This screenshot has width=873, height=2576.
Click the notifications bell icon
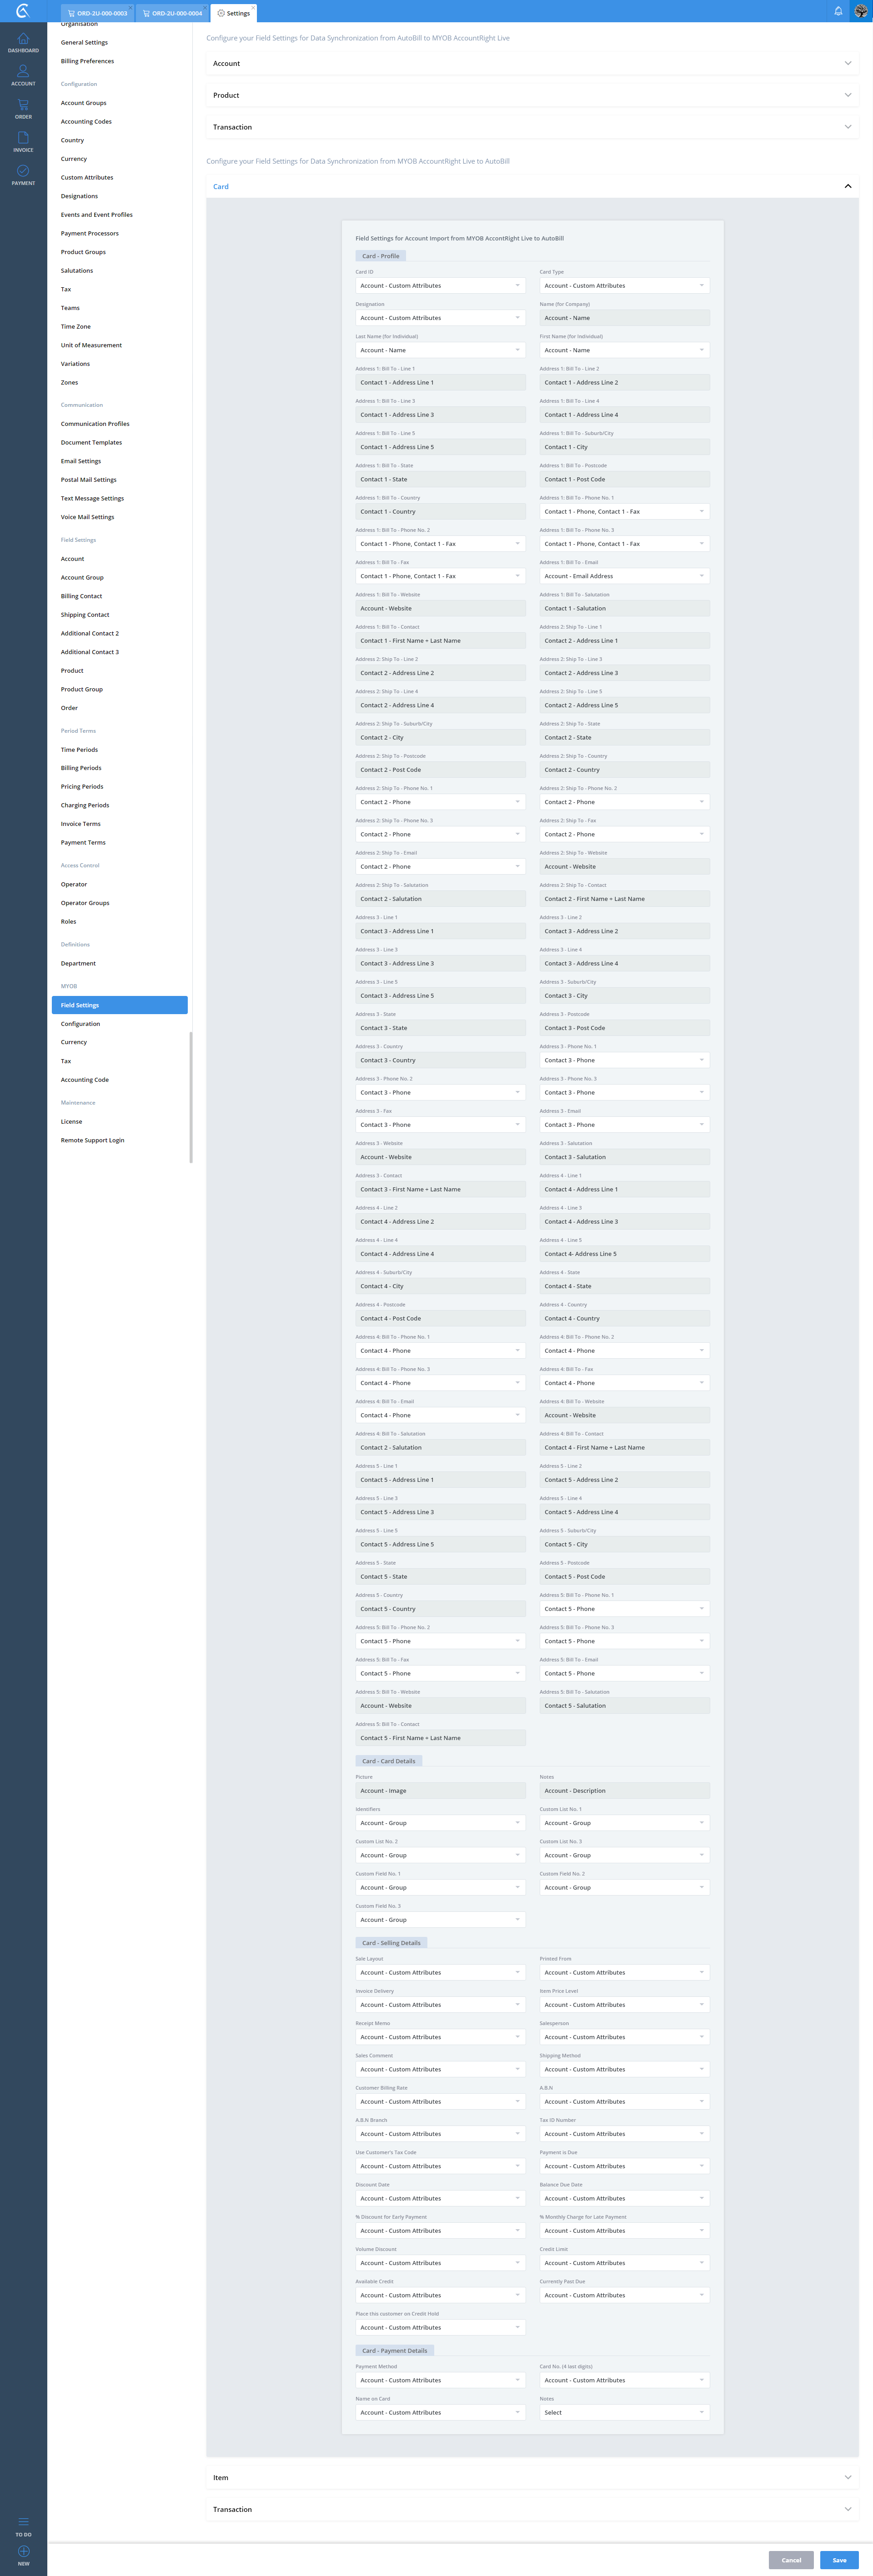pos(838,11)
